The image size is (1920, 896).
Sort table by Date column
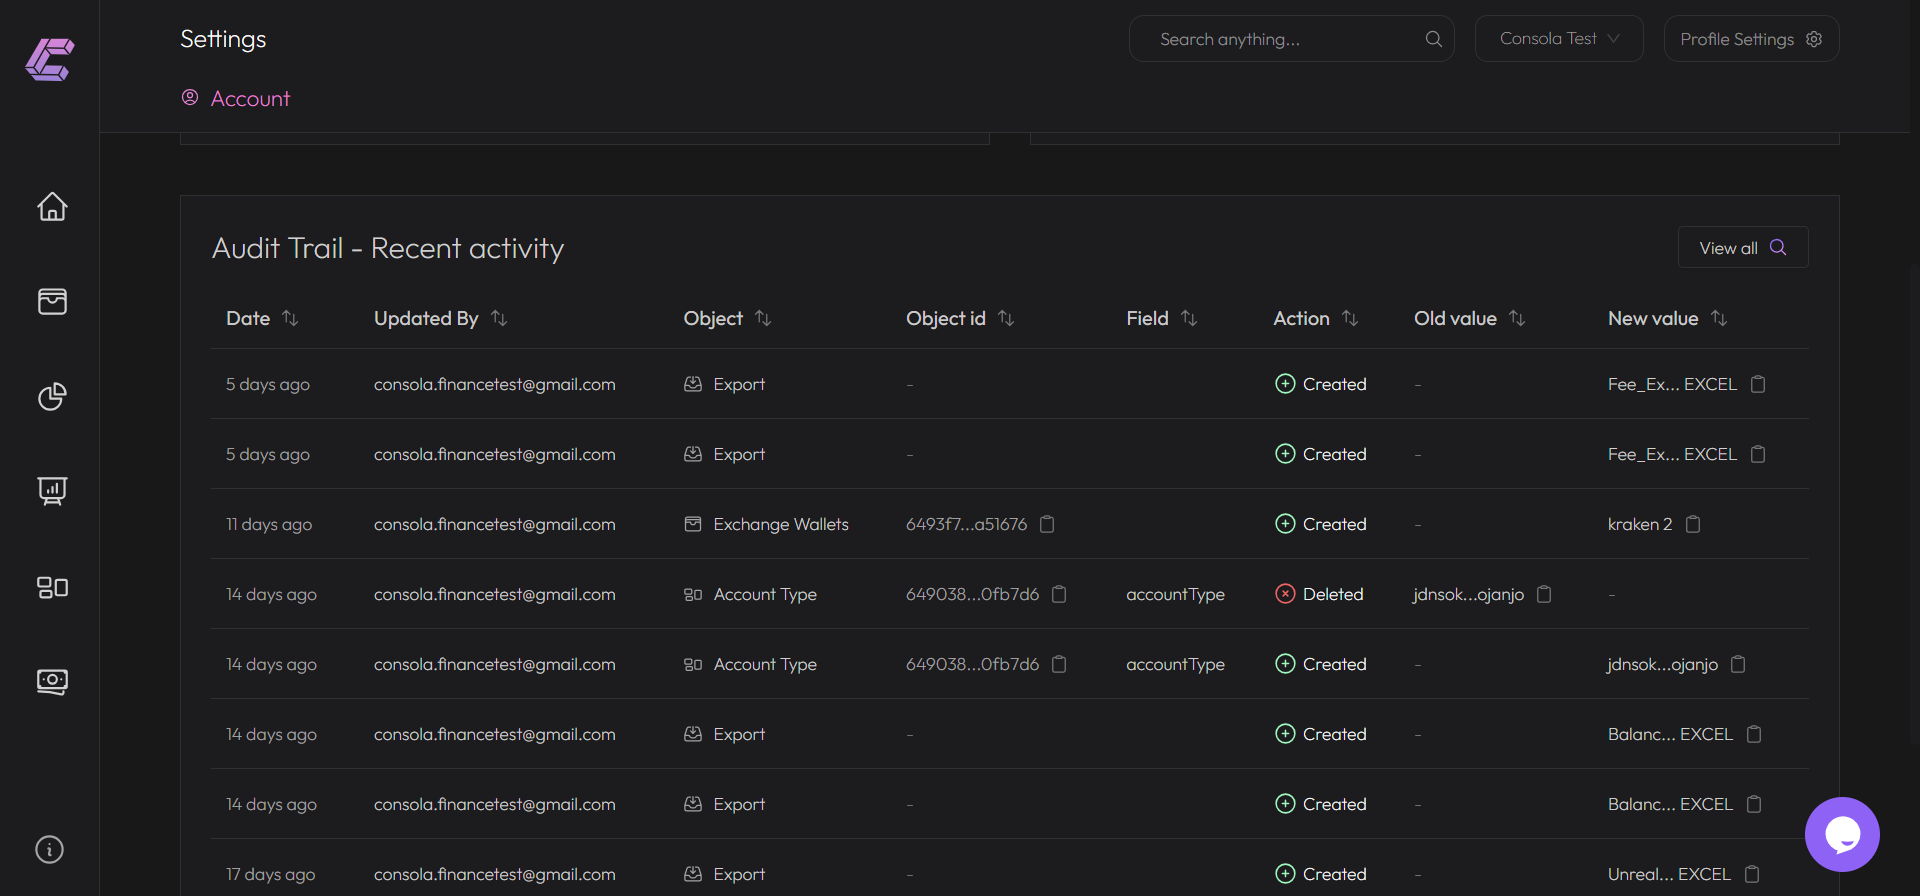coord(290,318)
